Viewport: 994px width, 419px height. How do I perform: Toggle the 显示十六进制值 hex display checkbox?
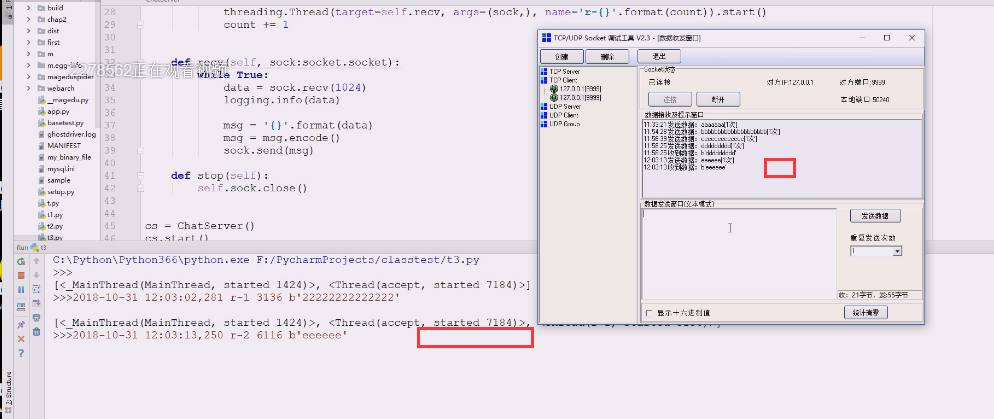pyautogui.click(x=649, y=313)
